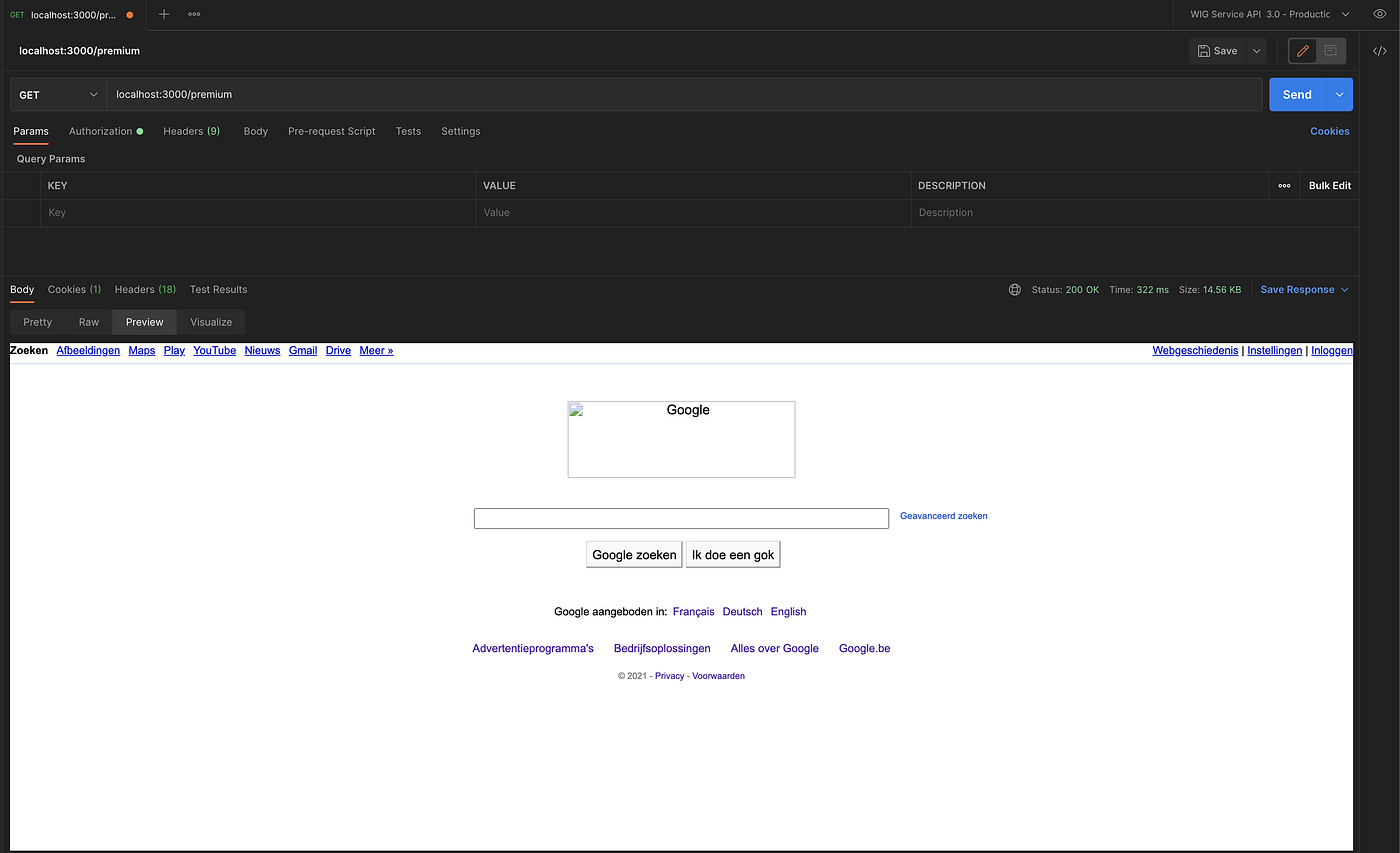Screen dimensions: 1400x853
Task: Open the request Headers (9) tab
Action: pyautogui.click(x=192, y=131)
